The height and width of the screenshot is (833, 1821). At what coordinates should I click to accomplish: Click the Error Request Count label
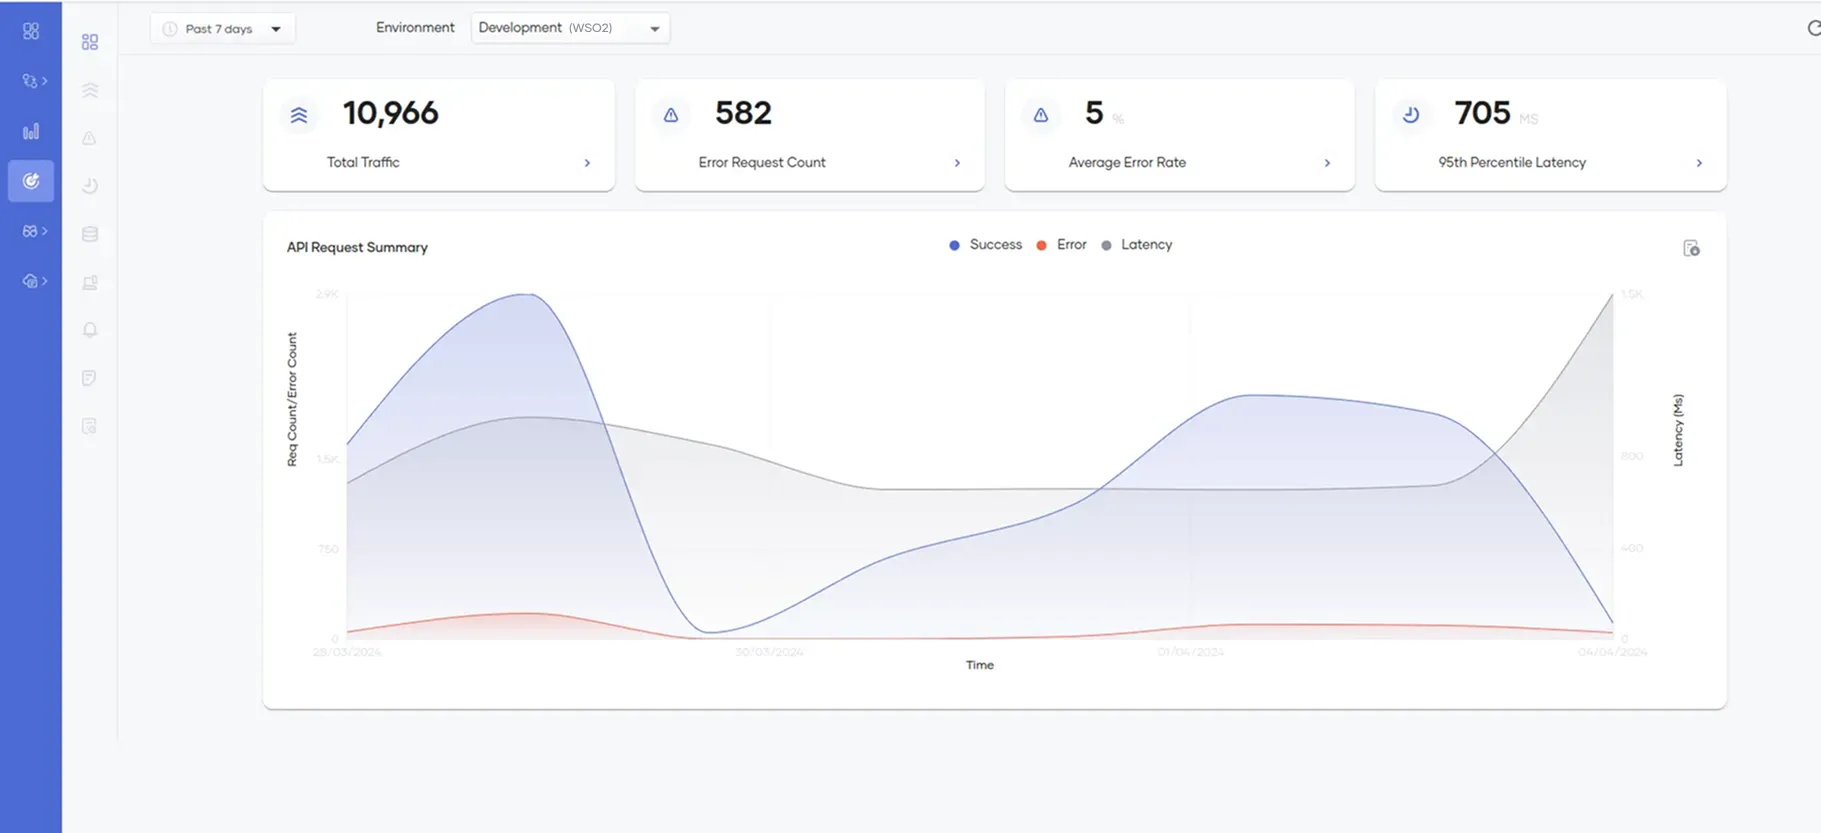[762, 162]
